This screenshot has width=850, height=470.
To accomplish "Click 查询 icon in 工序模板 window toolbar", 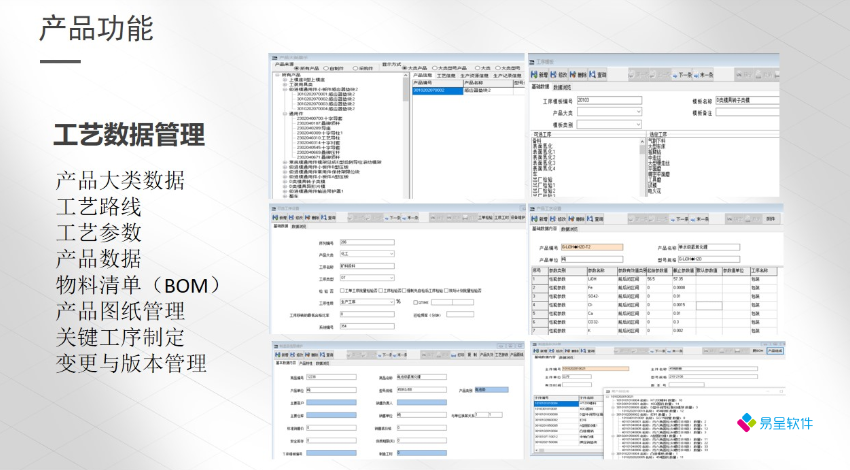I will tap(592, 74).
